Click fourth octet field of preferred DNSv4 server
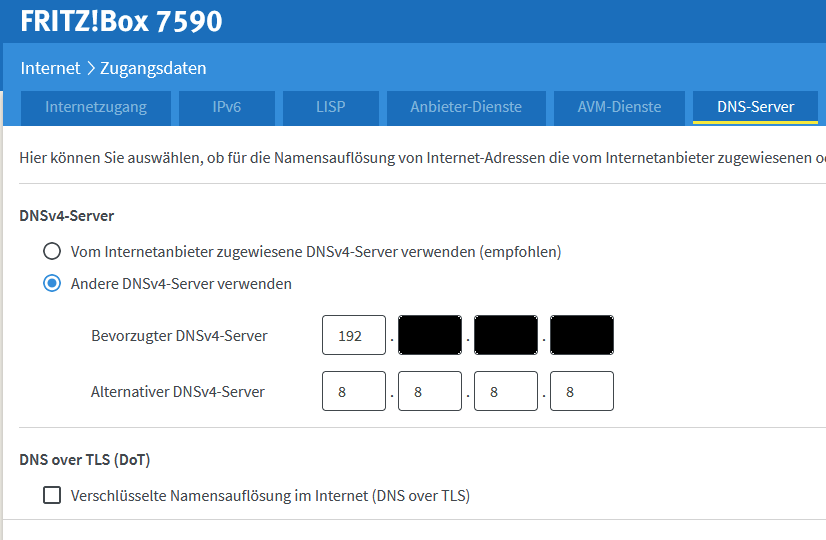 pos(582,335)
